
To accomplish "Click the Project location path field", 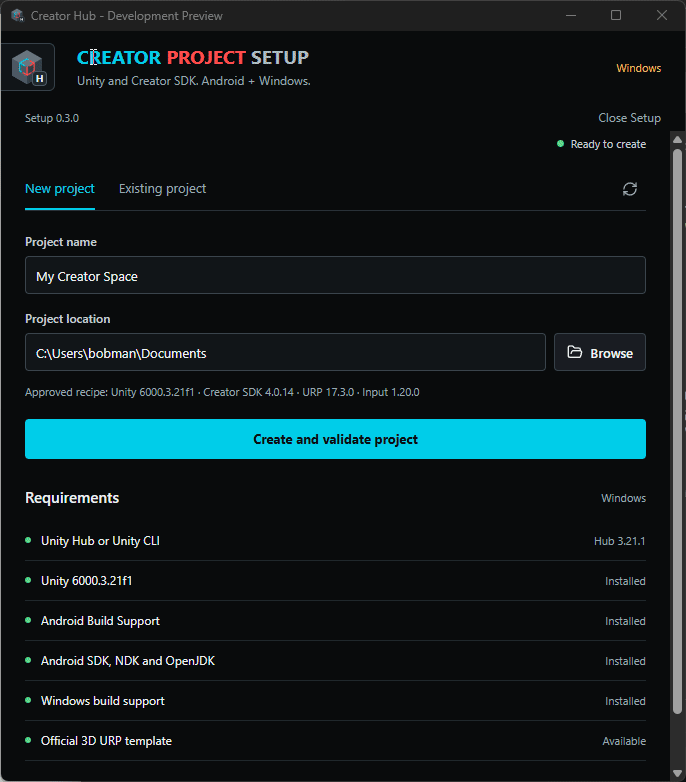I will (x=285, y=352).
